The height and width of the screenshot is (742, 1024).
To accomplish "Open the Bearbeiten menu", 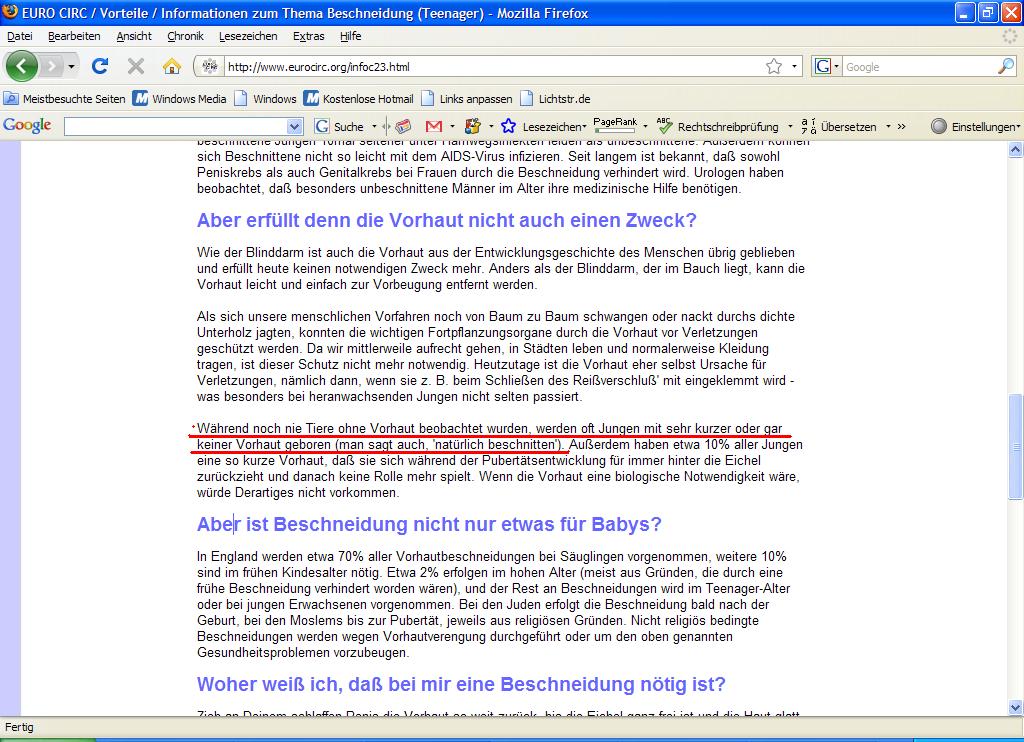I will (x=74, y=36).
